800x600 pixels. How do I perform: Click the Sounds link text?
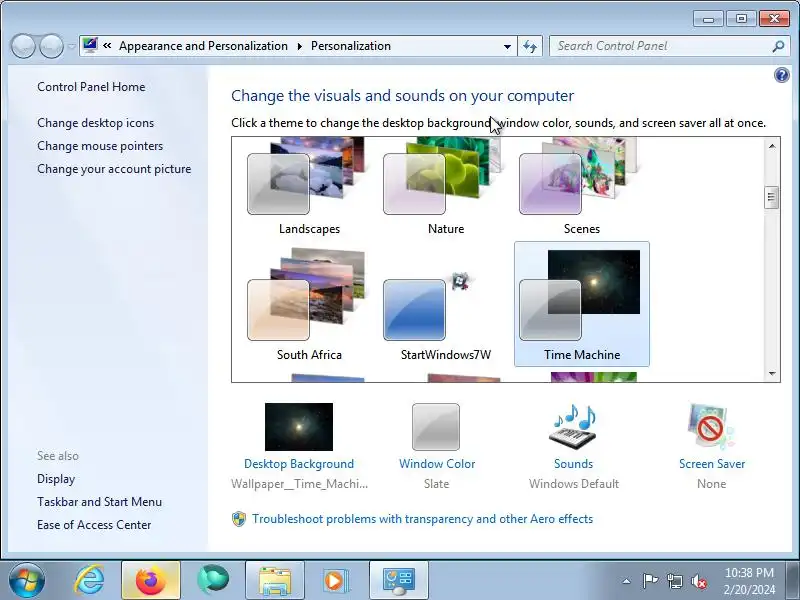click(573, 464)
